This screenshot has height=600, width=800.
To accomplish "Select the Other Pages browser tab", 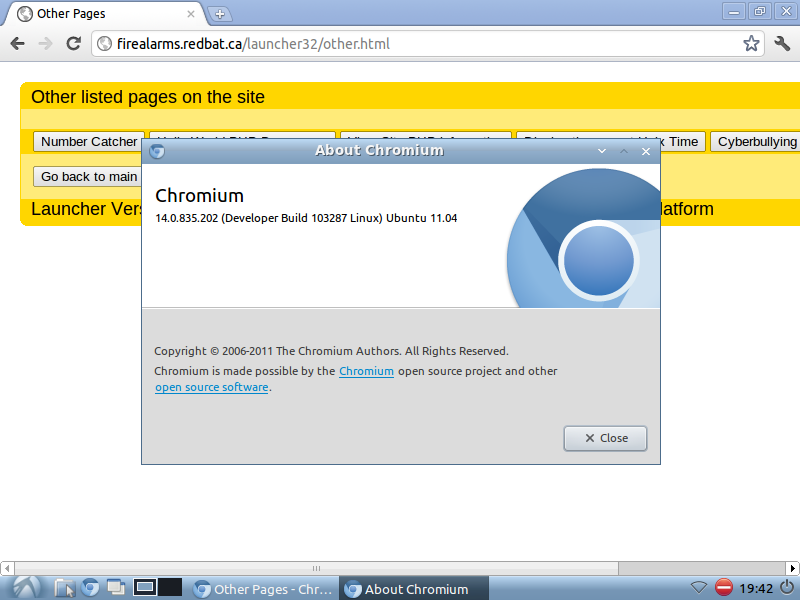I will (x=105, y=14).
